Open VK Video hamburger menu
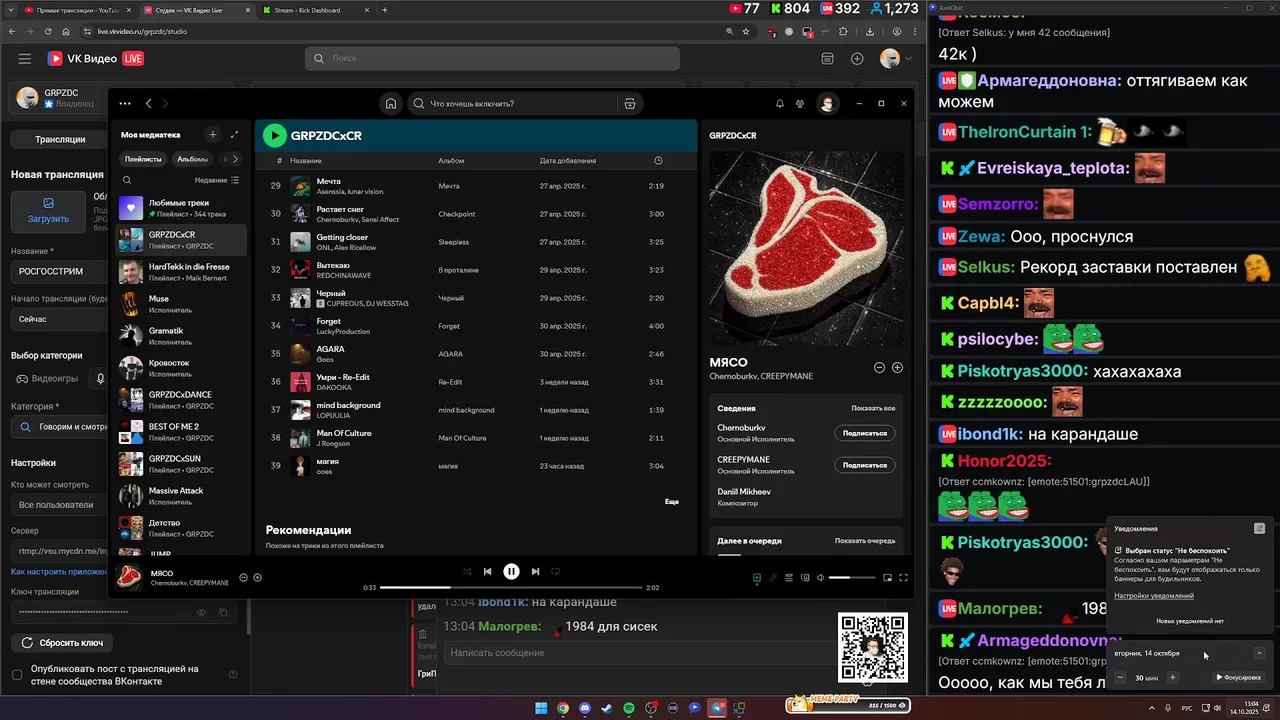Viewport: 1280px width, 720px height. pyautogui.click(x=25, y=59)
